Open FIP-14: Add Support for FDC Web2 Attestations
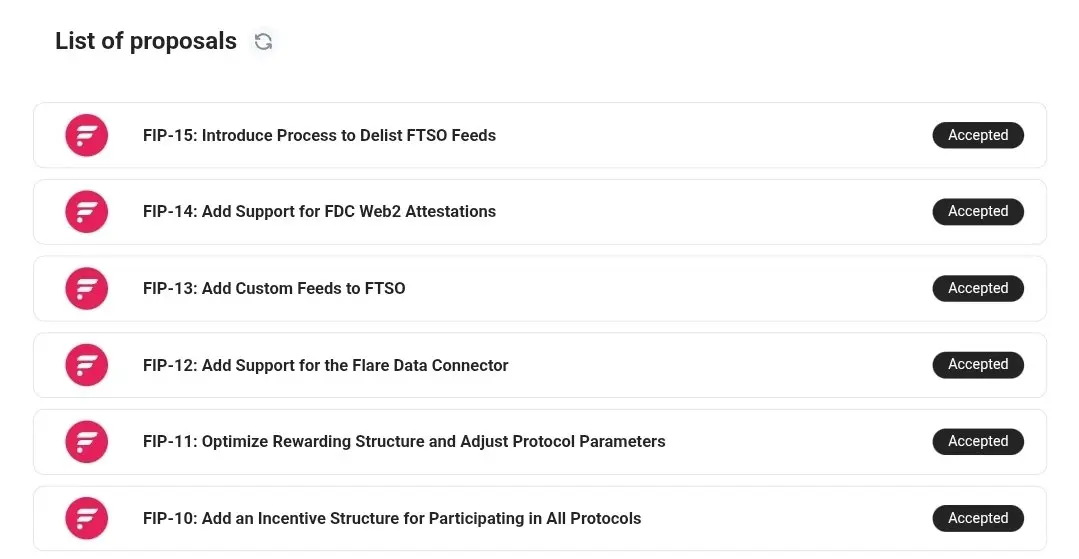Screen dimensions: 1079x559 click(x=319, y=212)
